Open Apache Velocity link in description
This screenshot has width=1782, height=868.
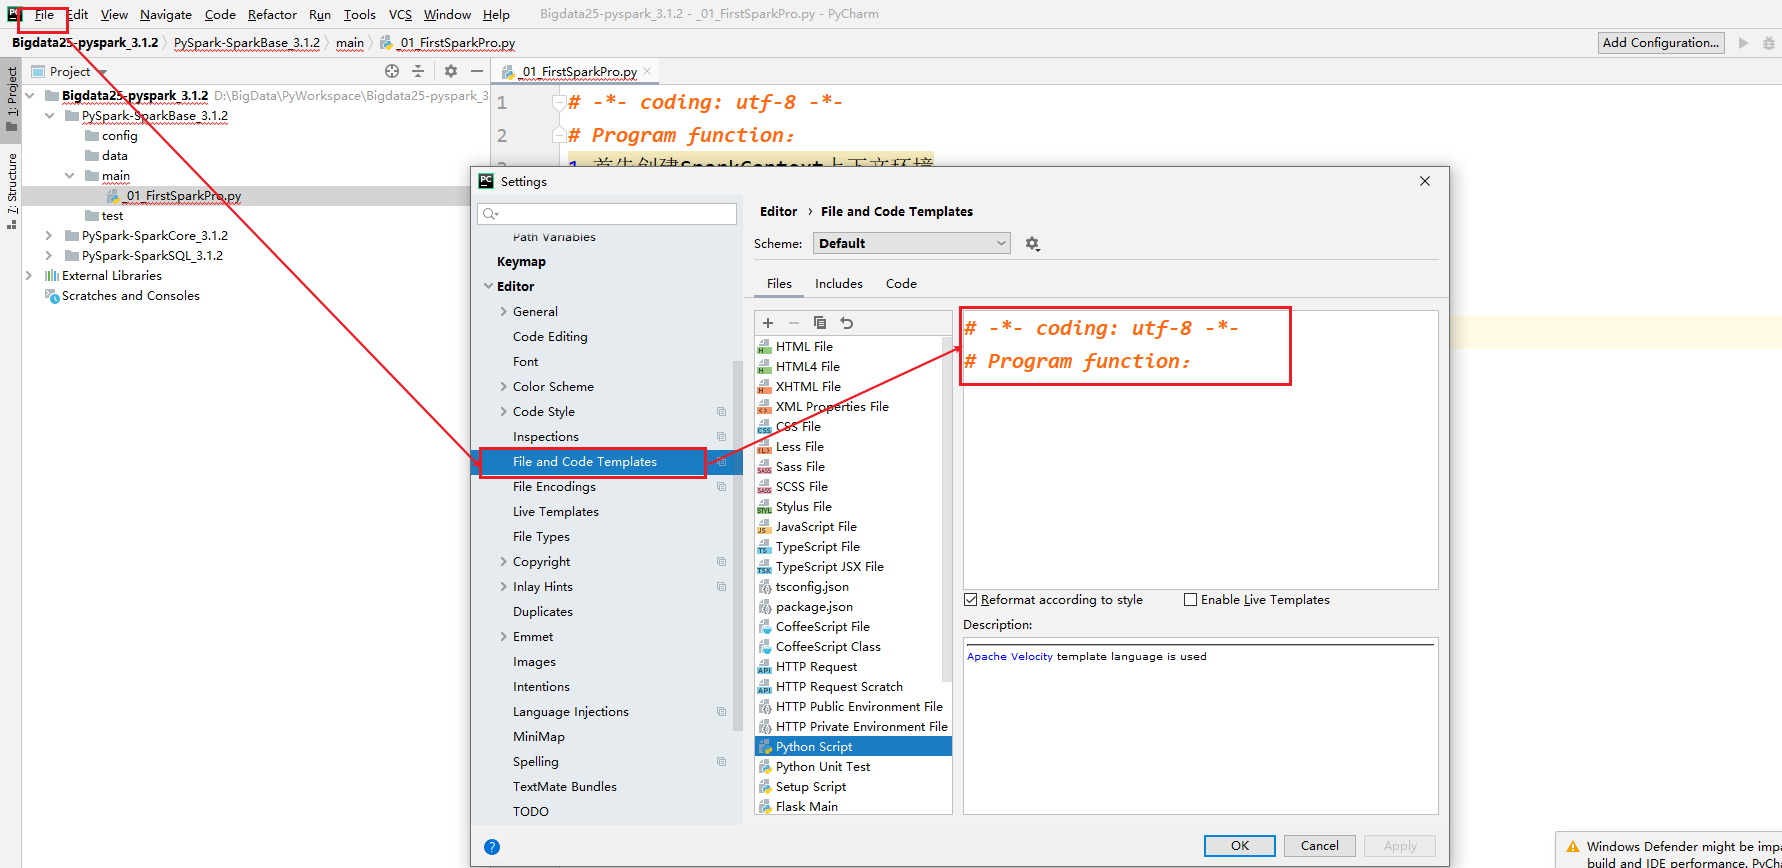point(1010,657)
